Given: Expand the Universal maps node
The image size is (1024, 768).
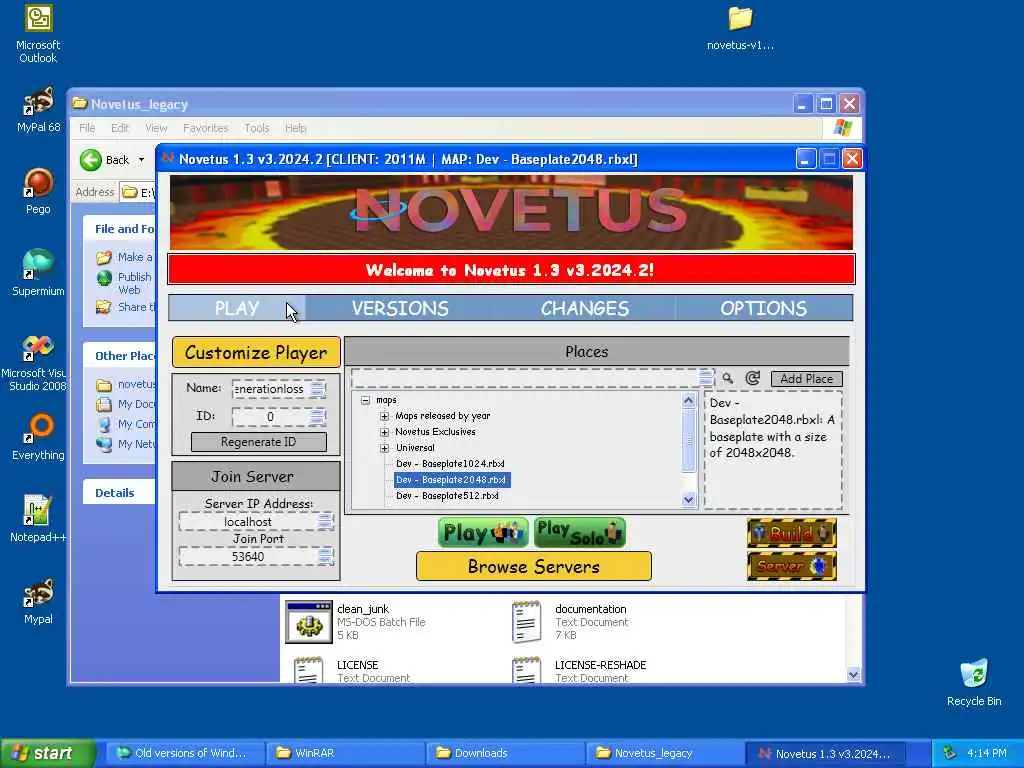Looking at the screenshot, I should [x=385, y=448].
